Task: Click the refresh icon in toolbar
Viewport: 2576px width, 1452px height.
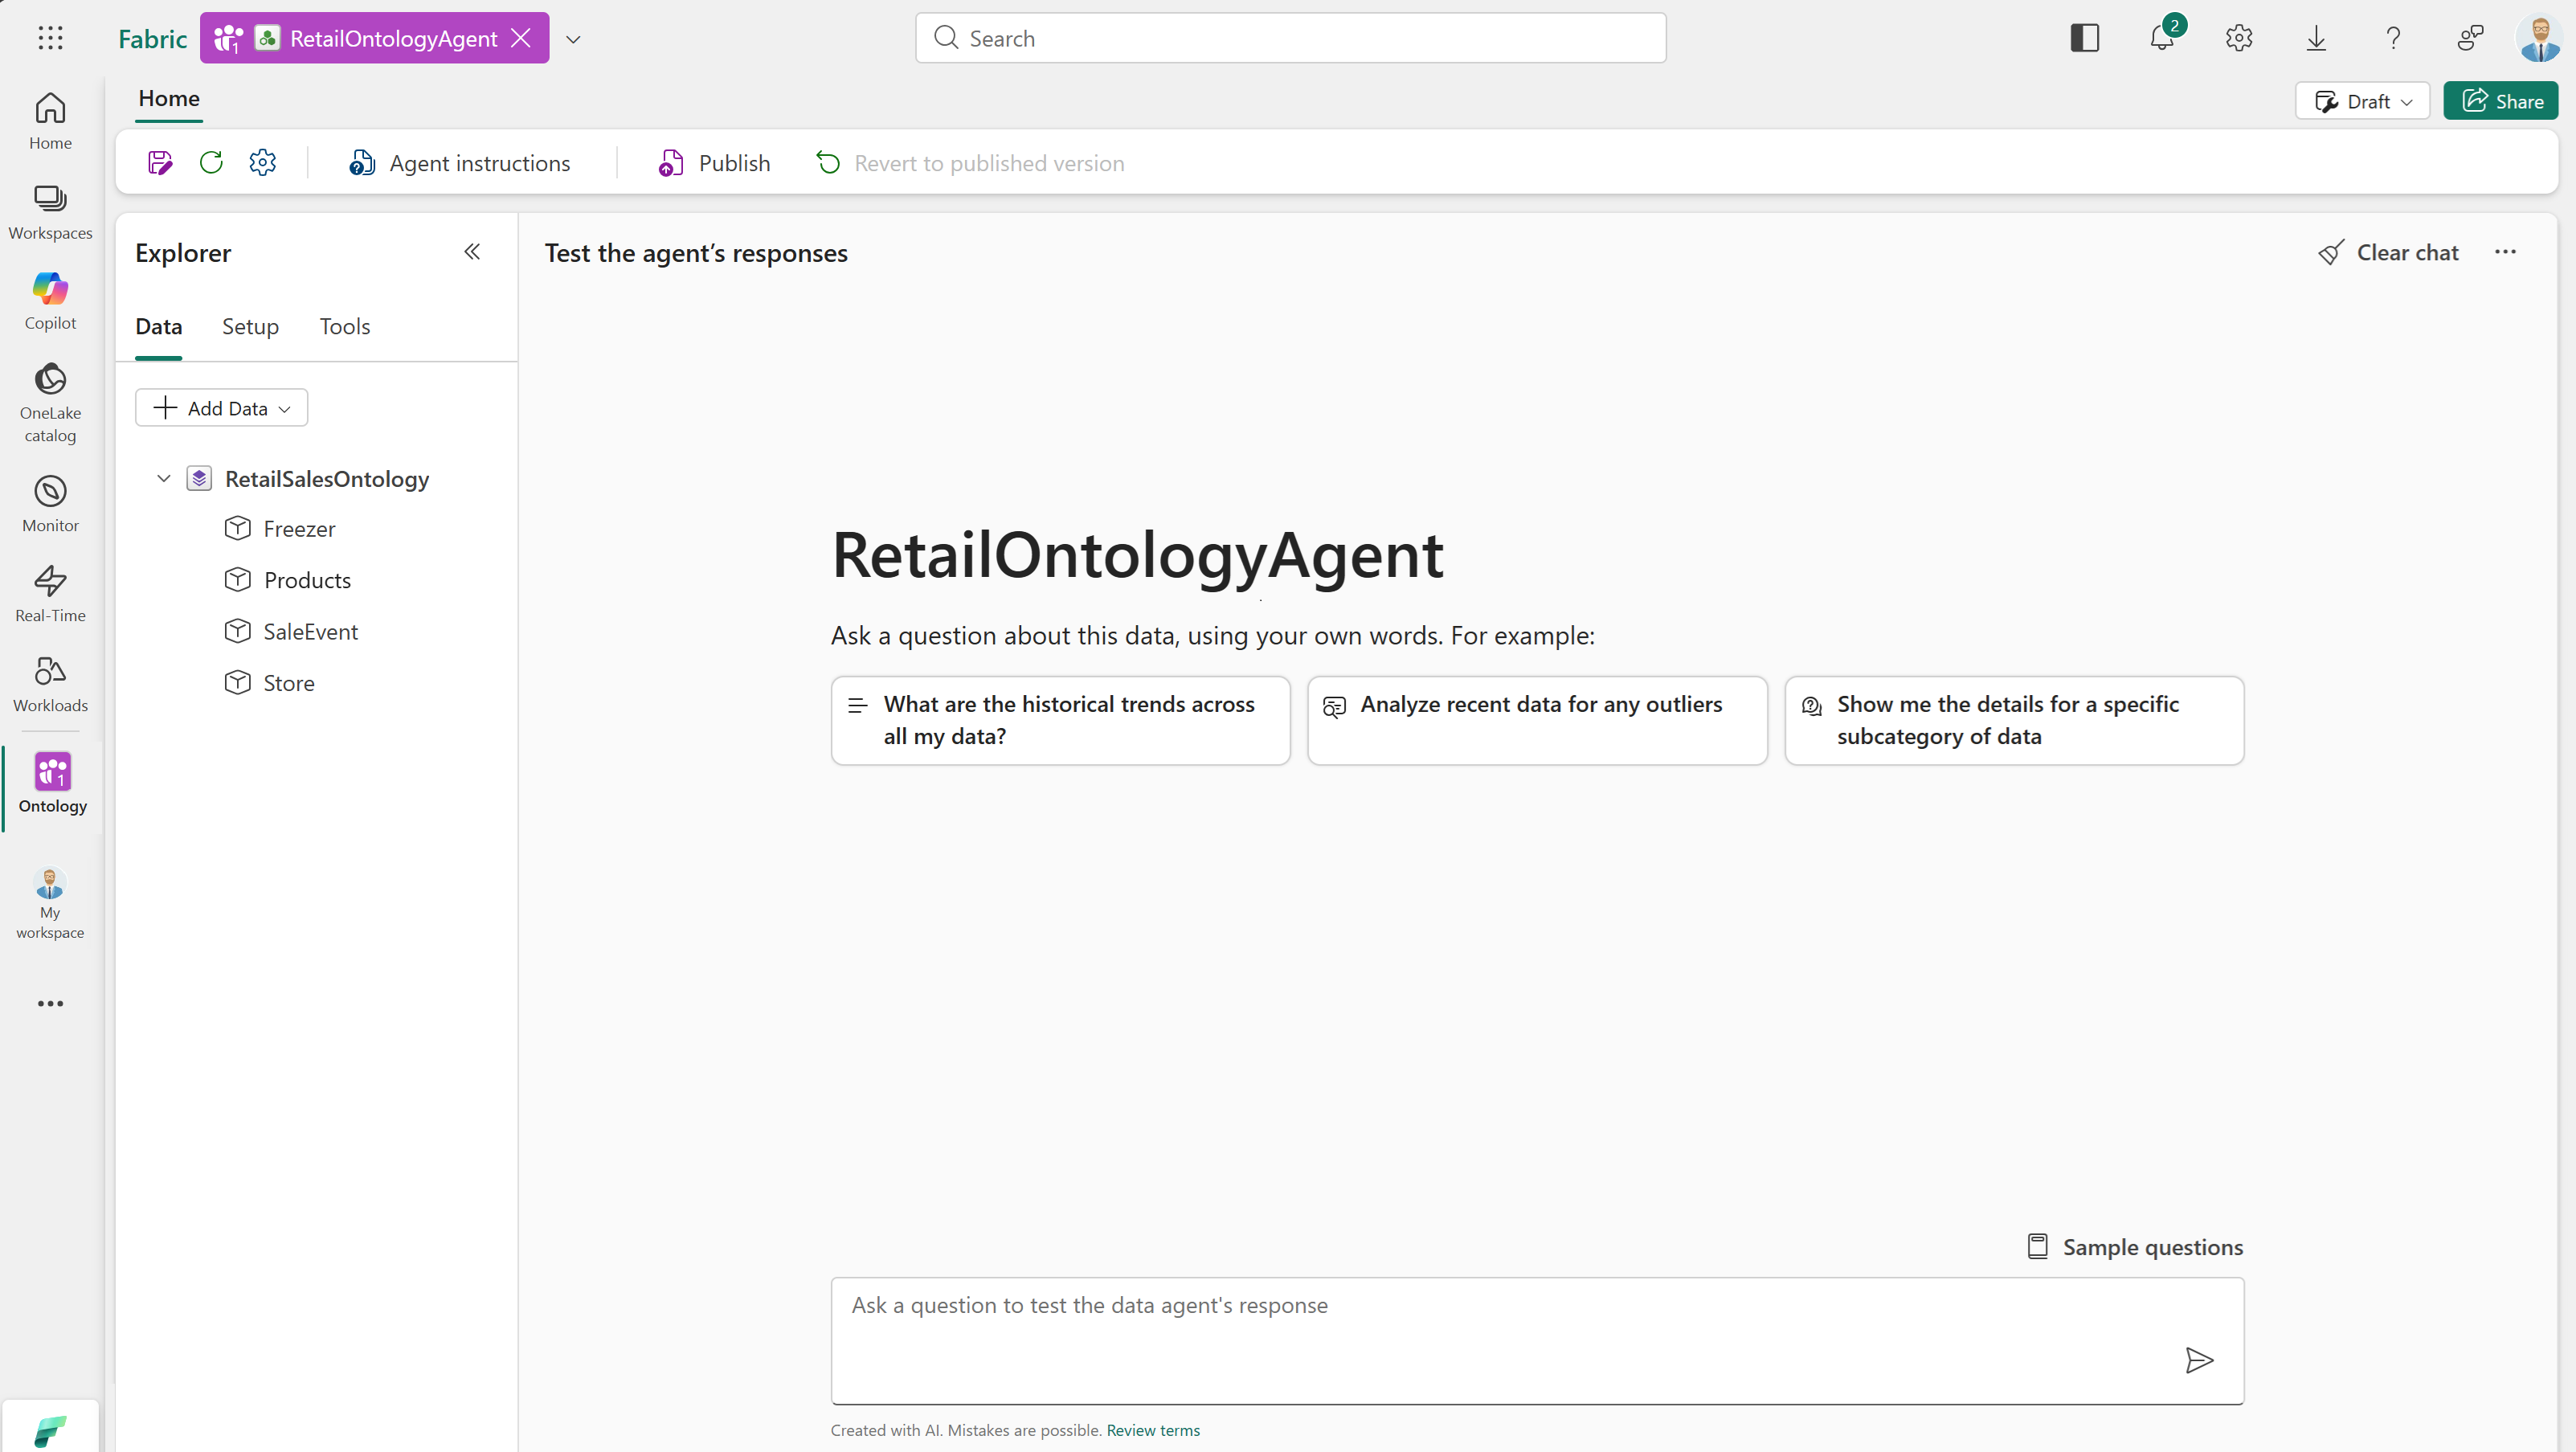Action: tap(211, 163)
